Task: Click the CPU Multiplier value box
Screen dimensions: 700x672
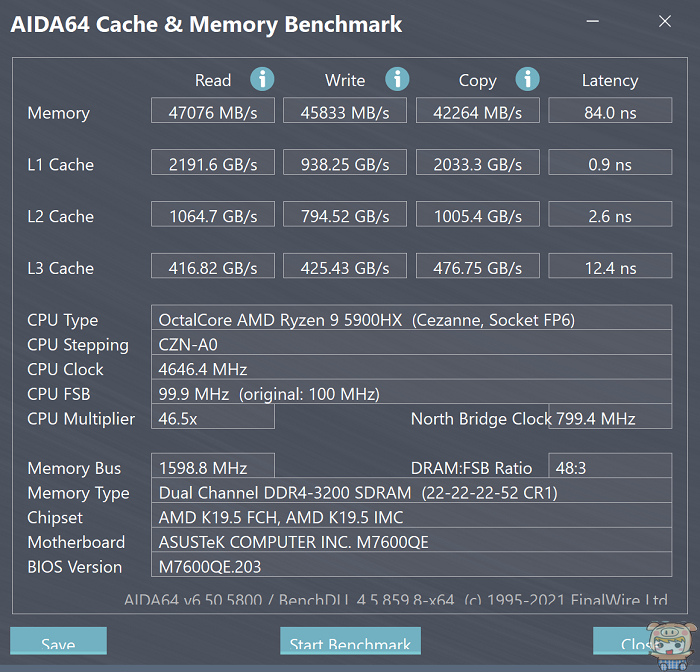Action: pos(212,418)
